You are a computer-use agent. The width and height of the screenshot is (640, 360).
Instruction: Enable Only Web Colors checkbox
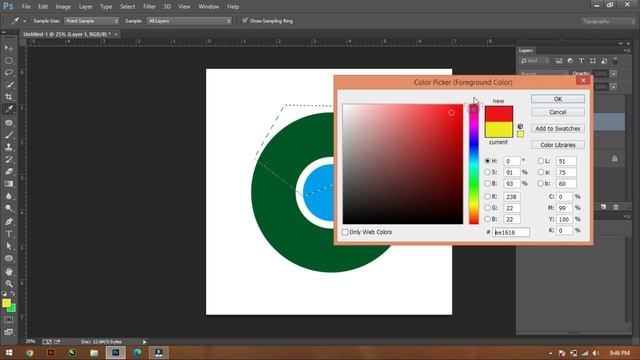click(x=345, y=232)
